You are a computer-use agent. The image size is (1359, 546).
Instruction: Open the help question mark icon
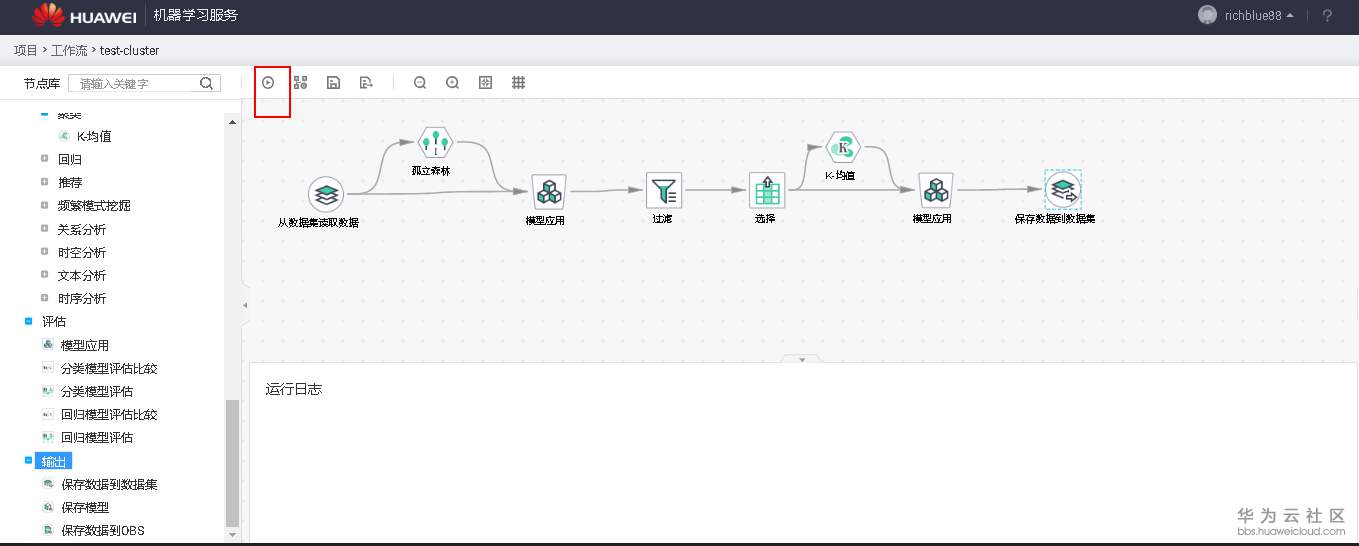coord(1327,15)
